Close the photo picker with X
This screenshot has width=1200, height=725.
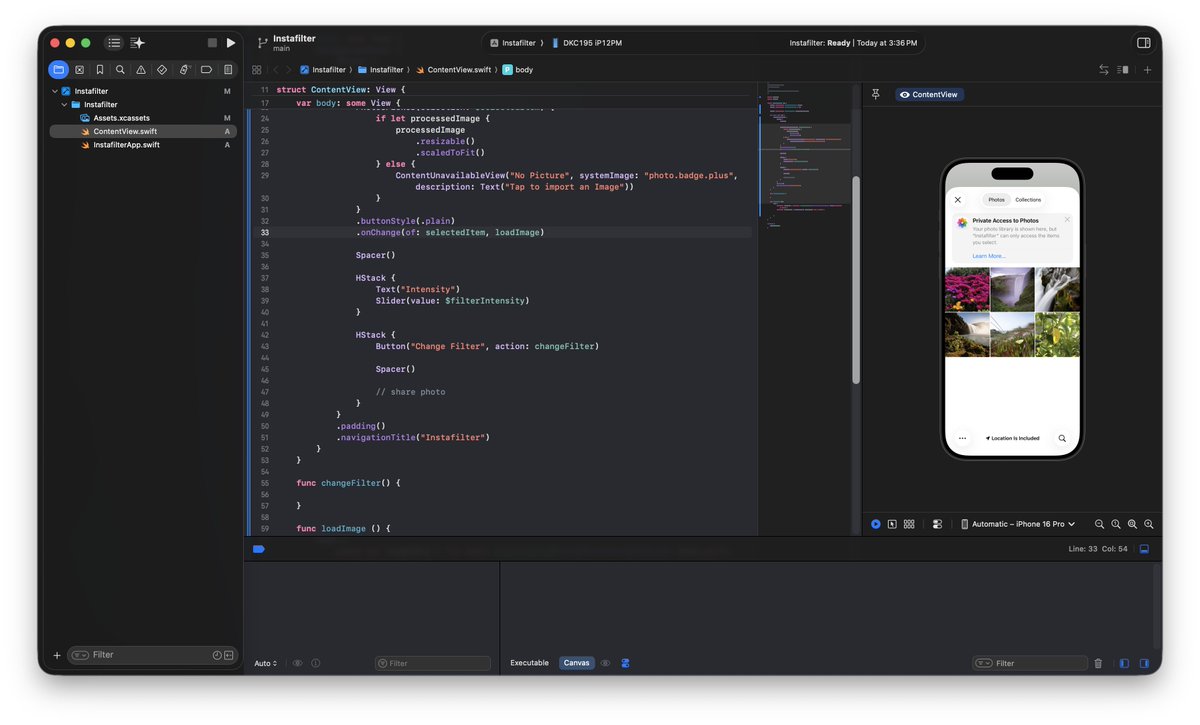click(x=958, y=200)
